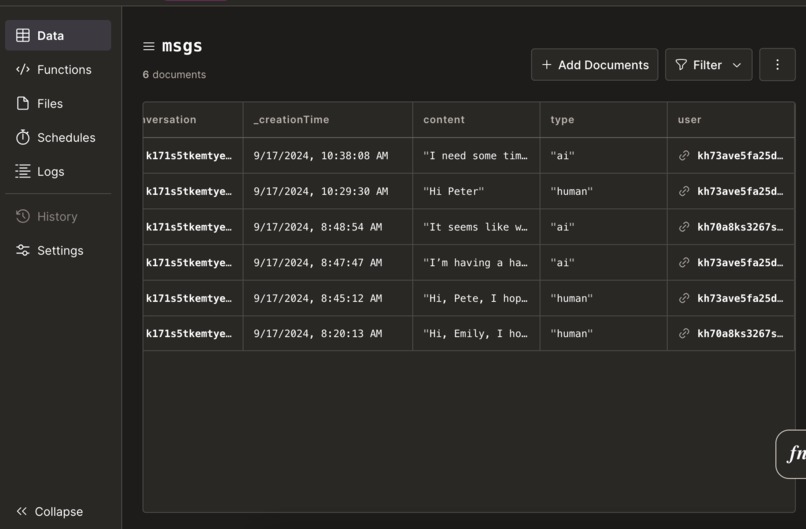Open the Data section in sidebar

point(58,35)
